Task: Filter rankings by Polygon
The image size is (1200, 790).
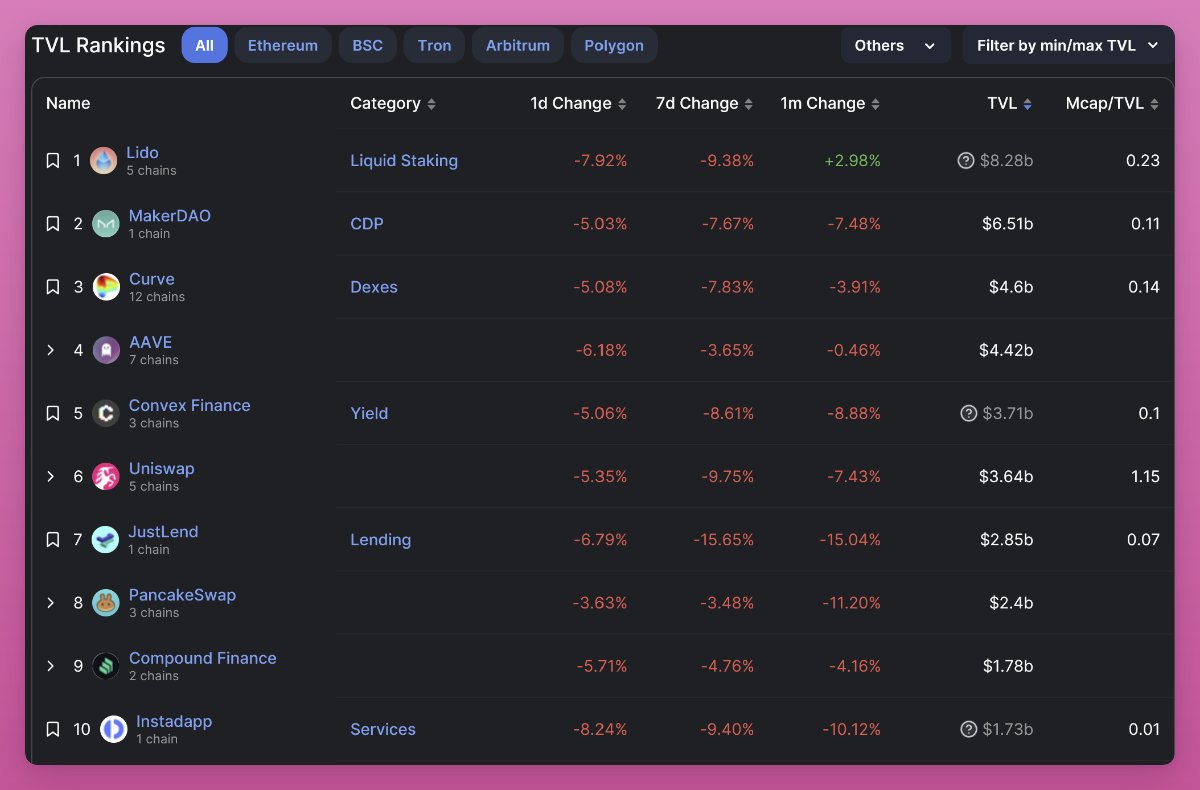Action: tap(614, 45)
